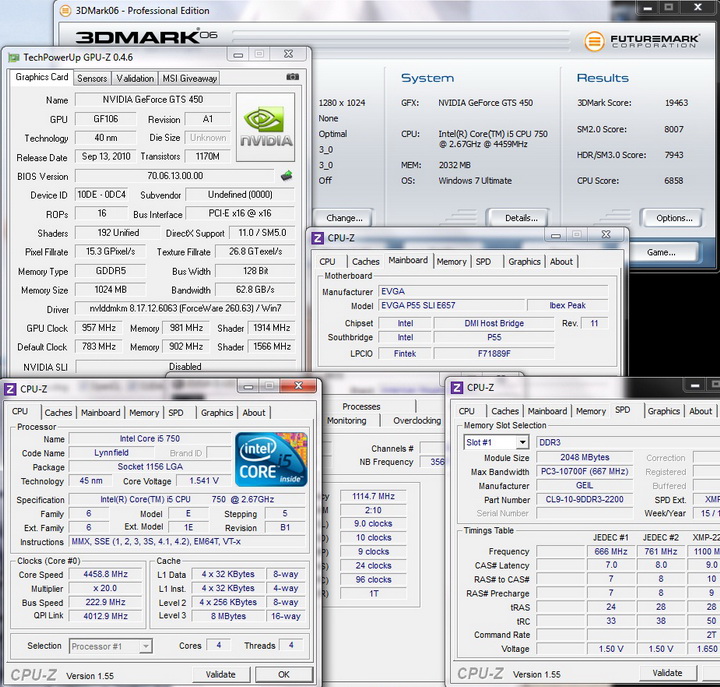Click the Intel Core i5 logo in CPU-Z
Viewport: 720px width, 687px height.
(271, 459)
